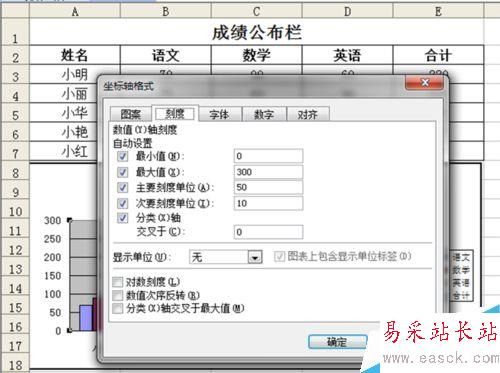
Task: Click the 成绩公布栏 title cell
Action: [x=257, y=32]
